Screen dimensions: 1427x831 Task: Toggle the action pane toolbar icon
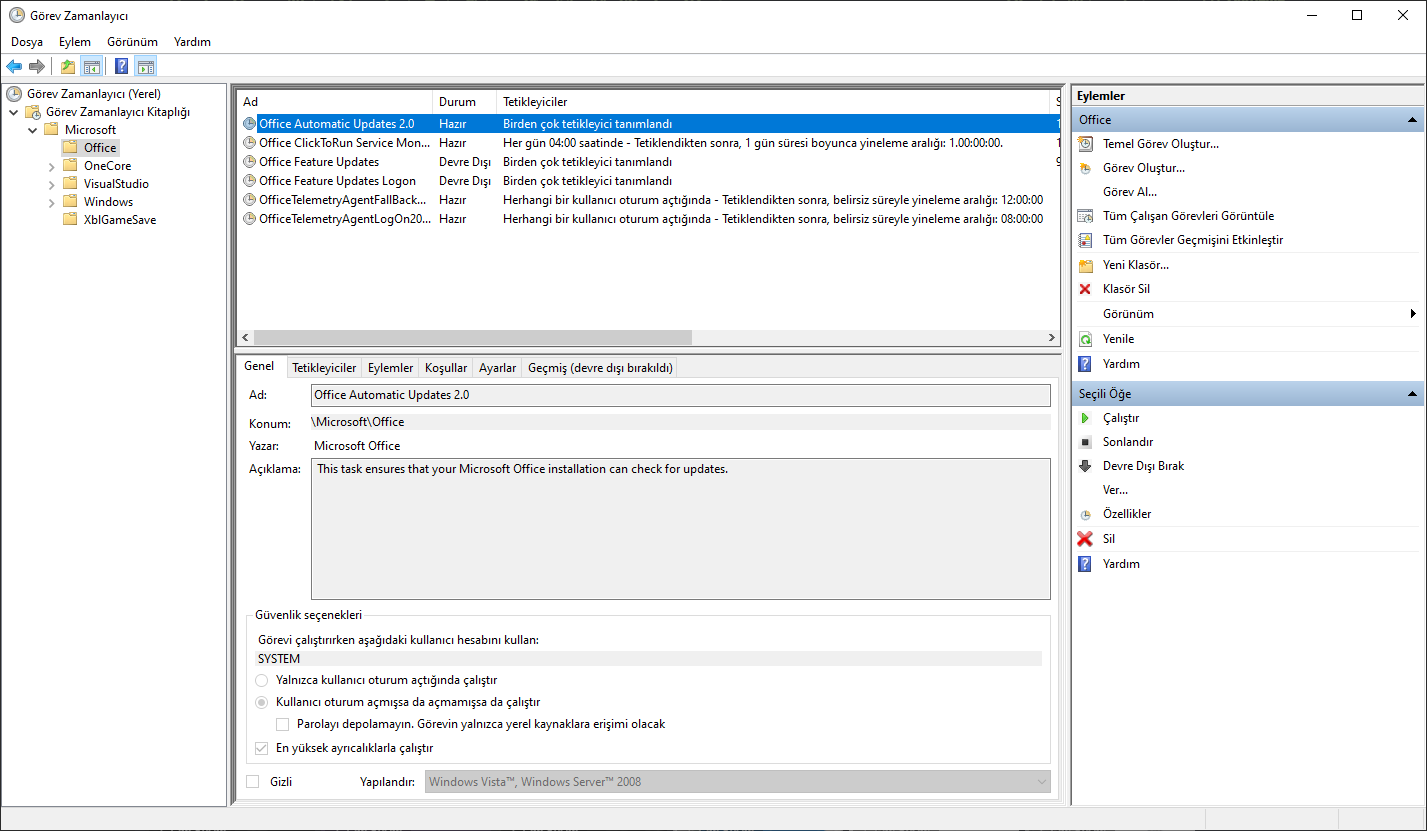pyautogui.click(x=146, y=67)
